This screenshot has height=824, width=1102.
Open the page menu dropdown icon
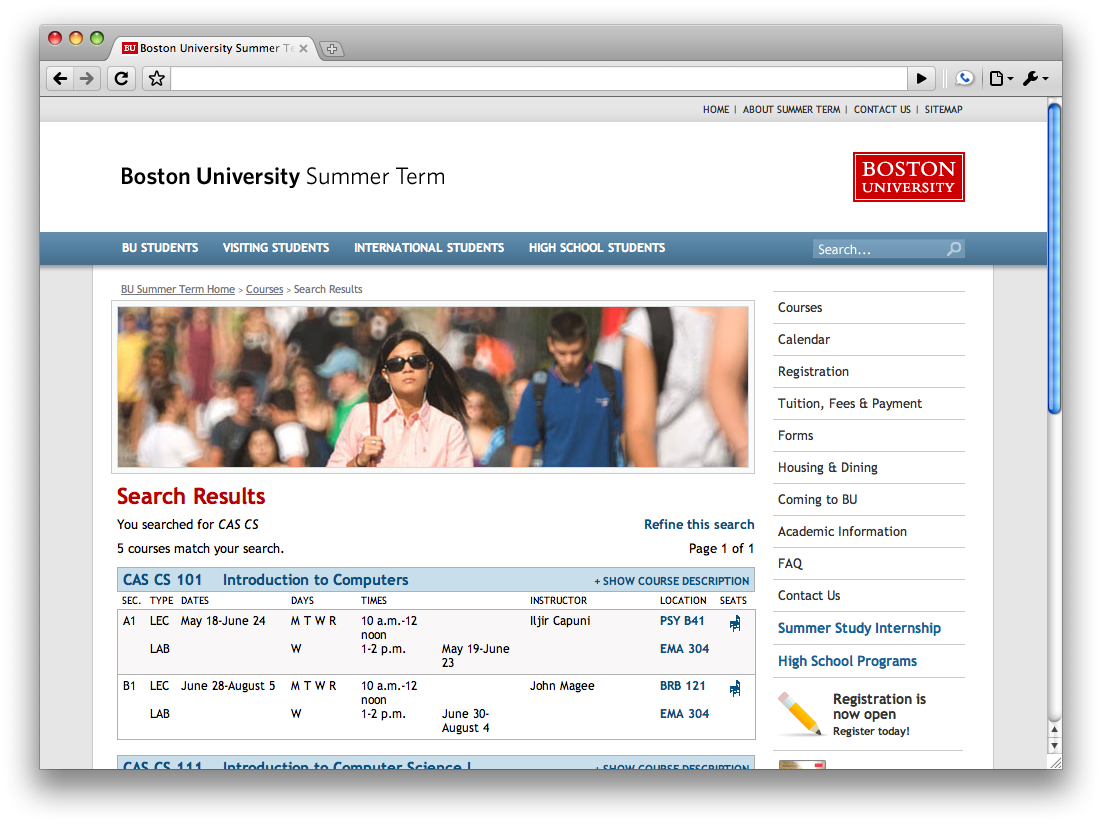click(1001, 78)
